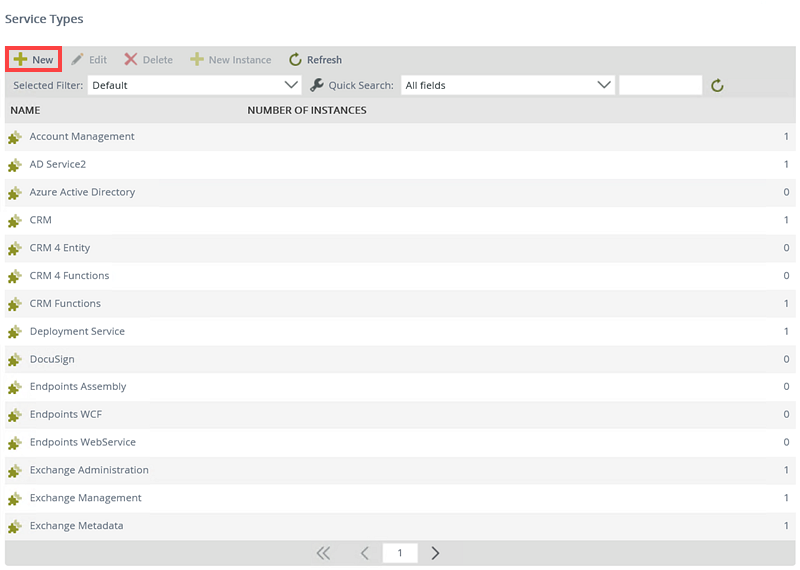Click the Edit toolbar button
This screenshot has width=800, height=570.
coord(89,60)
